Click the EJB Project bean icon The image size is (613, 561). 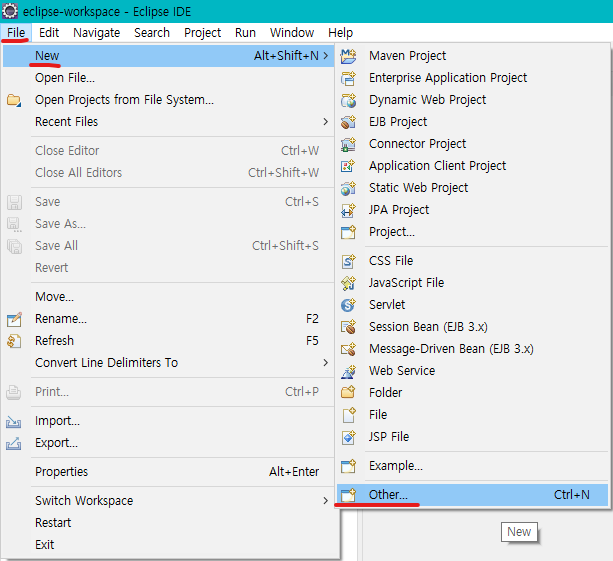[348, 122]
